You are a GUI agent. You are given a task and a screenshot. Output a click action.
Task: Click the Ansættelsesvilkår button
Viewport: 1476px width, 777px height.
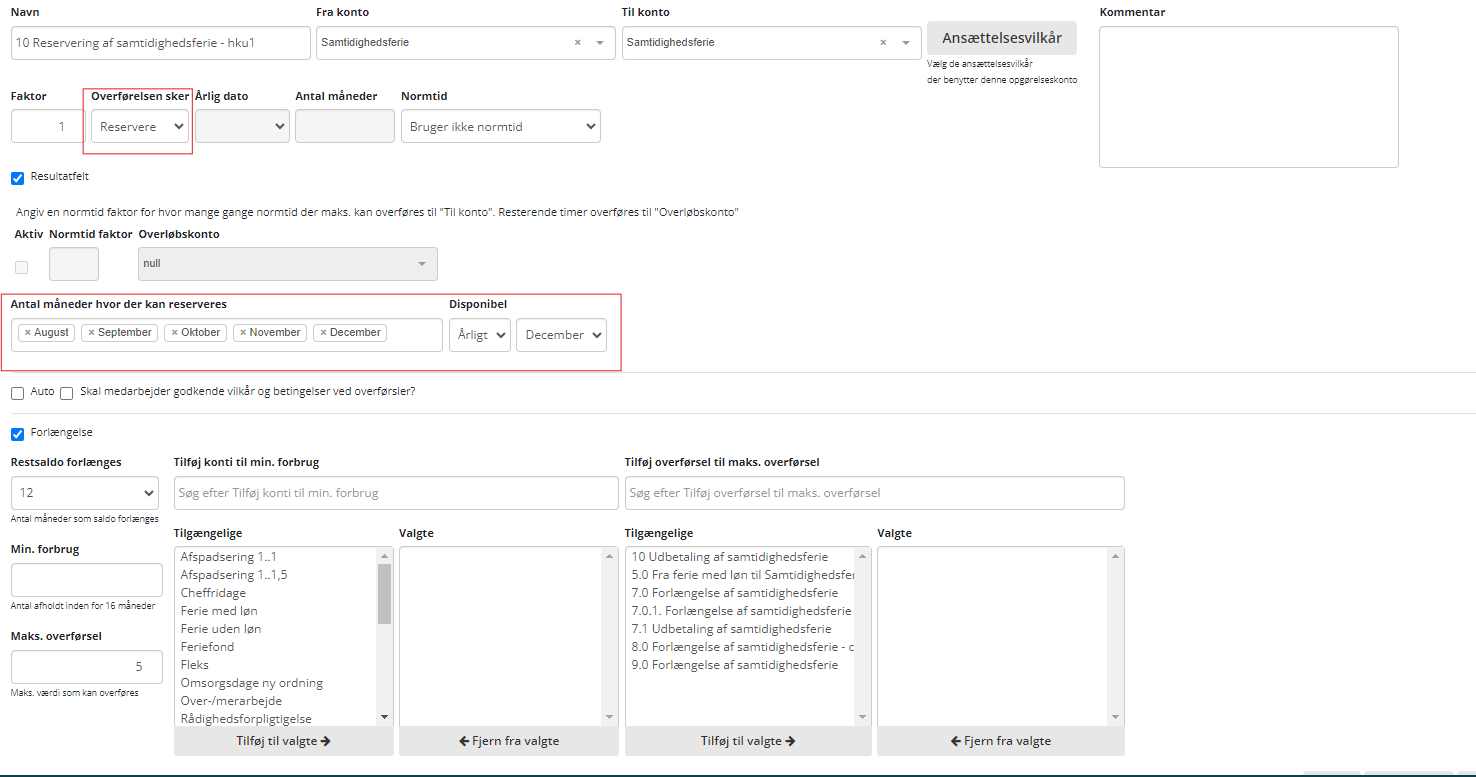[1001, 38]
